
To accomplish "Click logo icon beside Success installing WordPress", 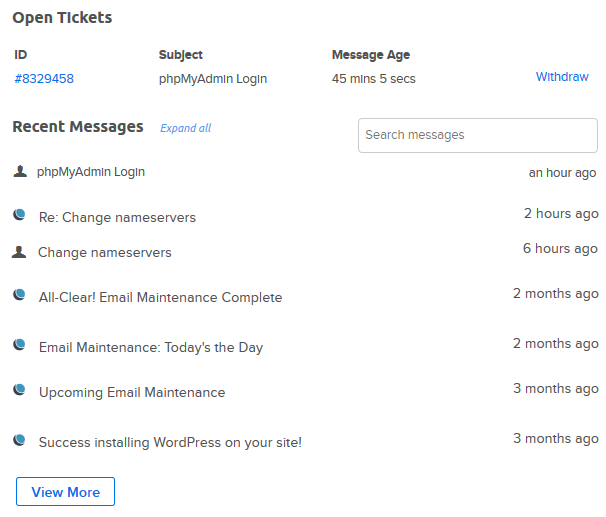I will (19, 440).
